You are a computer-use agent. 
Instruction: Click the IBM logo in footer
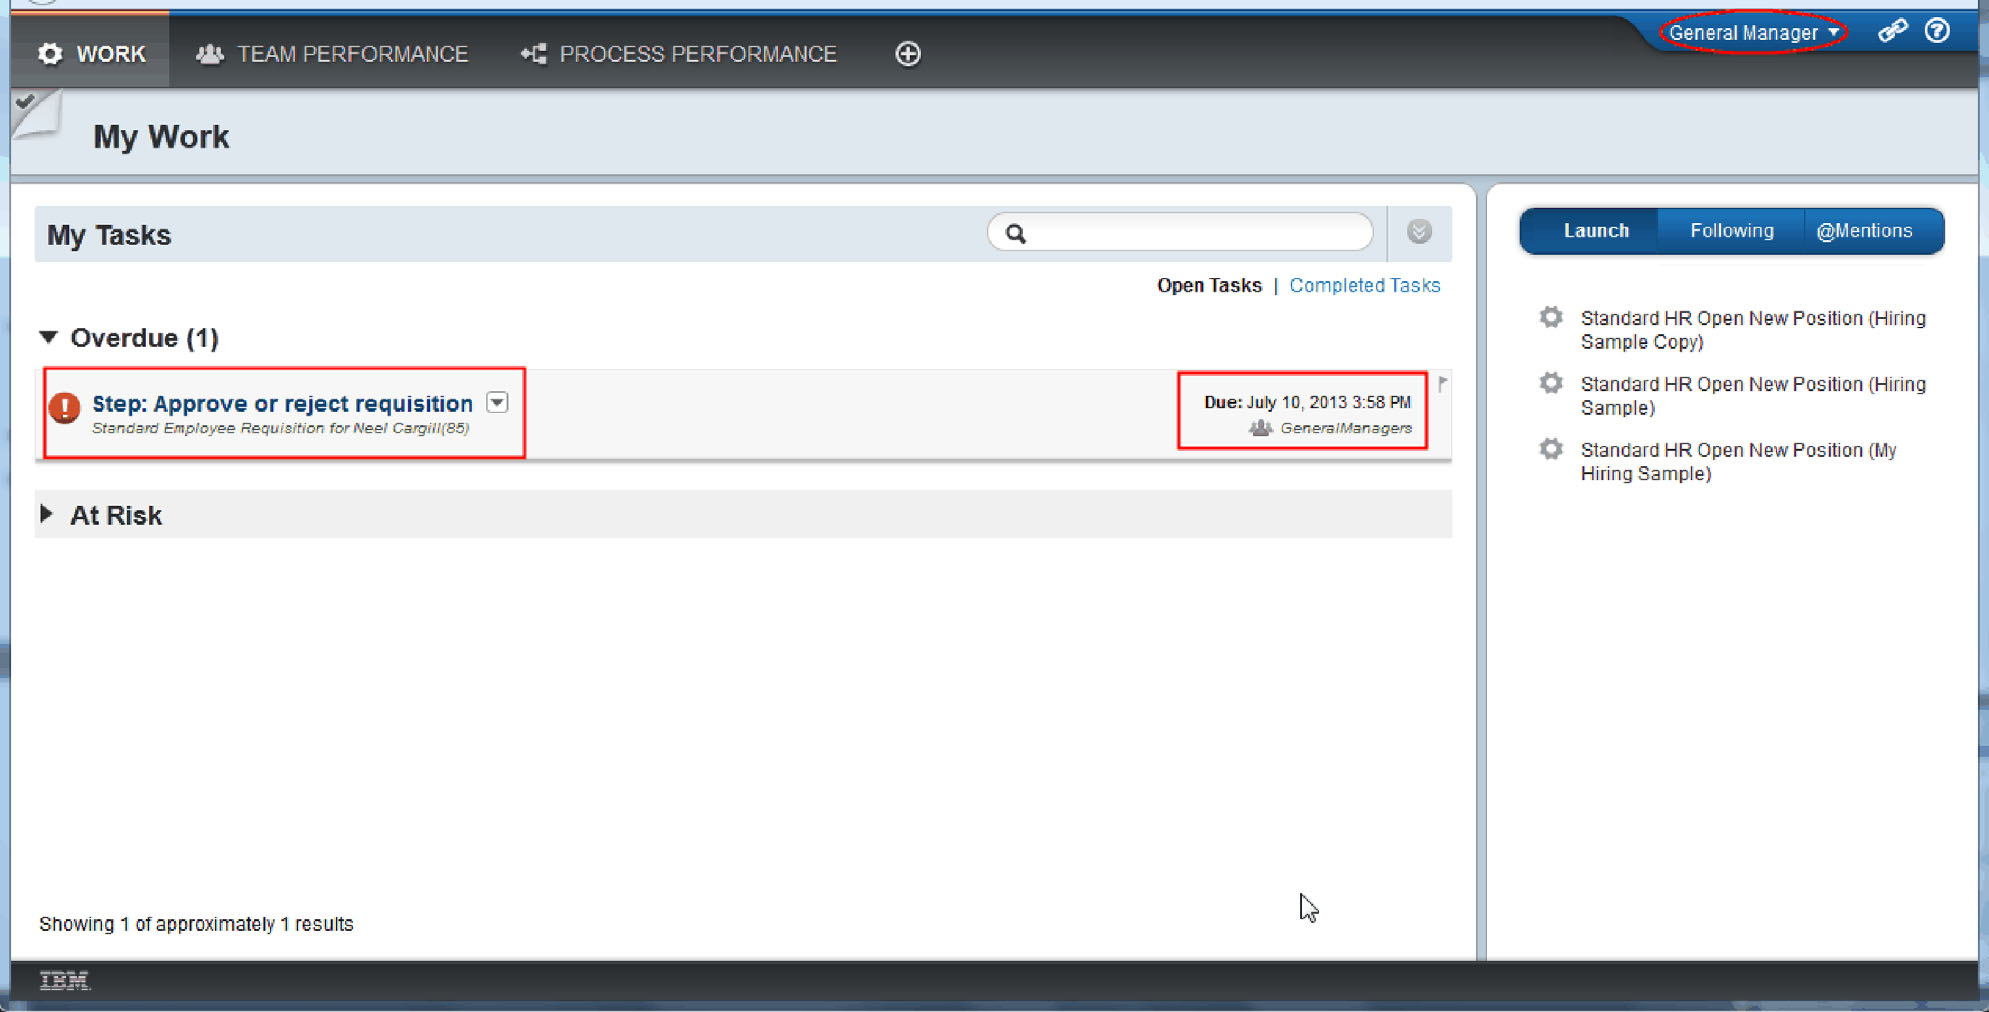pyautogui.click(x=64, y=980)
